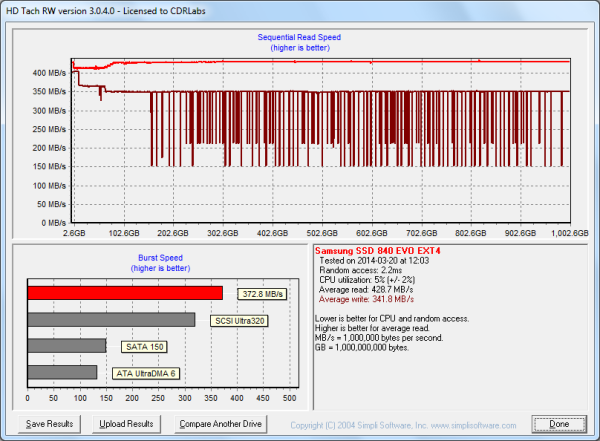Click the SATA 150 reference bar
This screenshot has height=441, width=600.
(67, 346)
